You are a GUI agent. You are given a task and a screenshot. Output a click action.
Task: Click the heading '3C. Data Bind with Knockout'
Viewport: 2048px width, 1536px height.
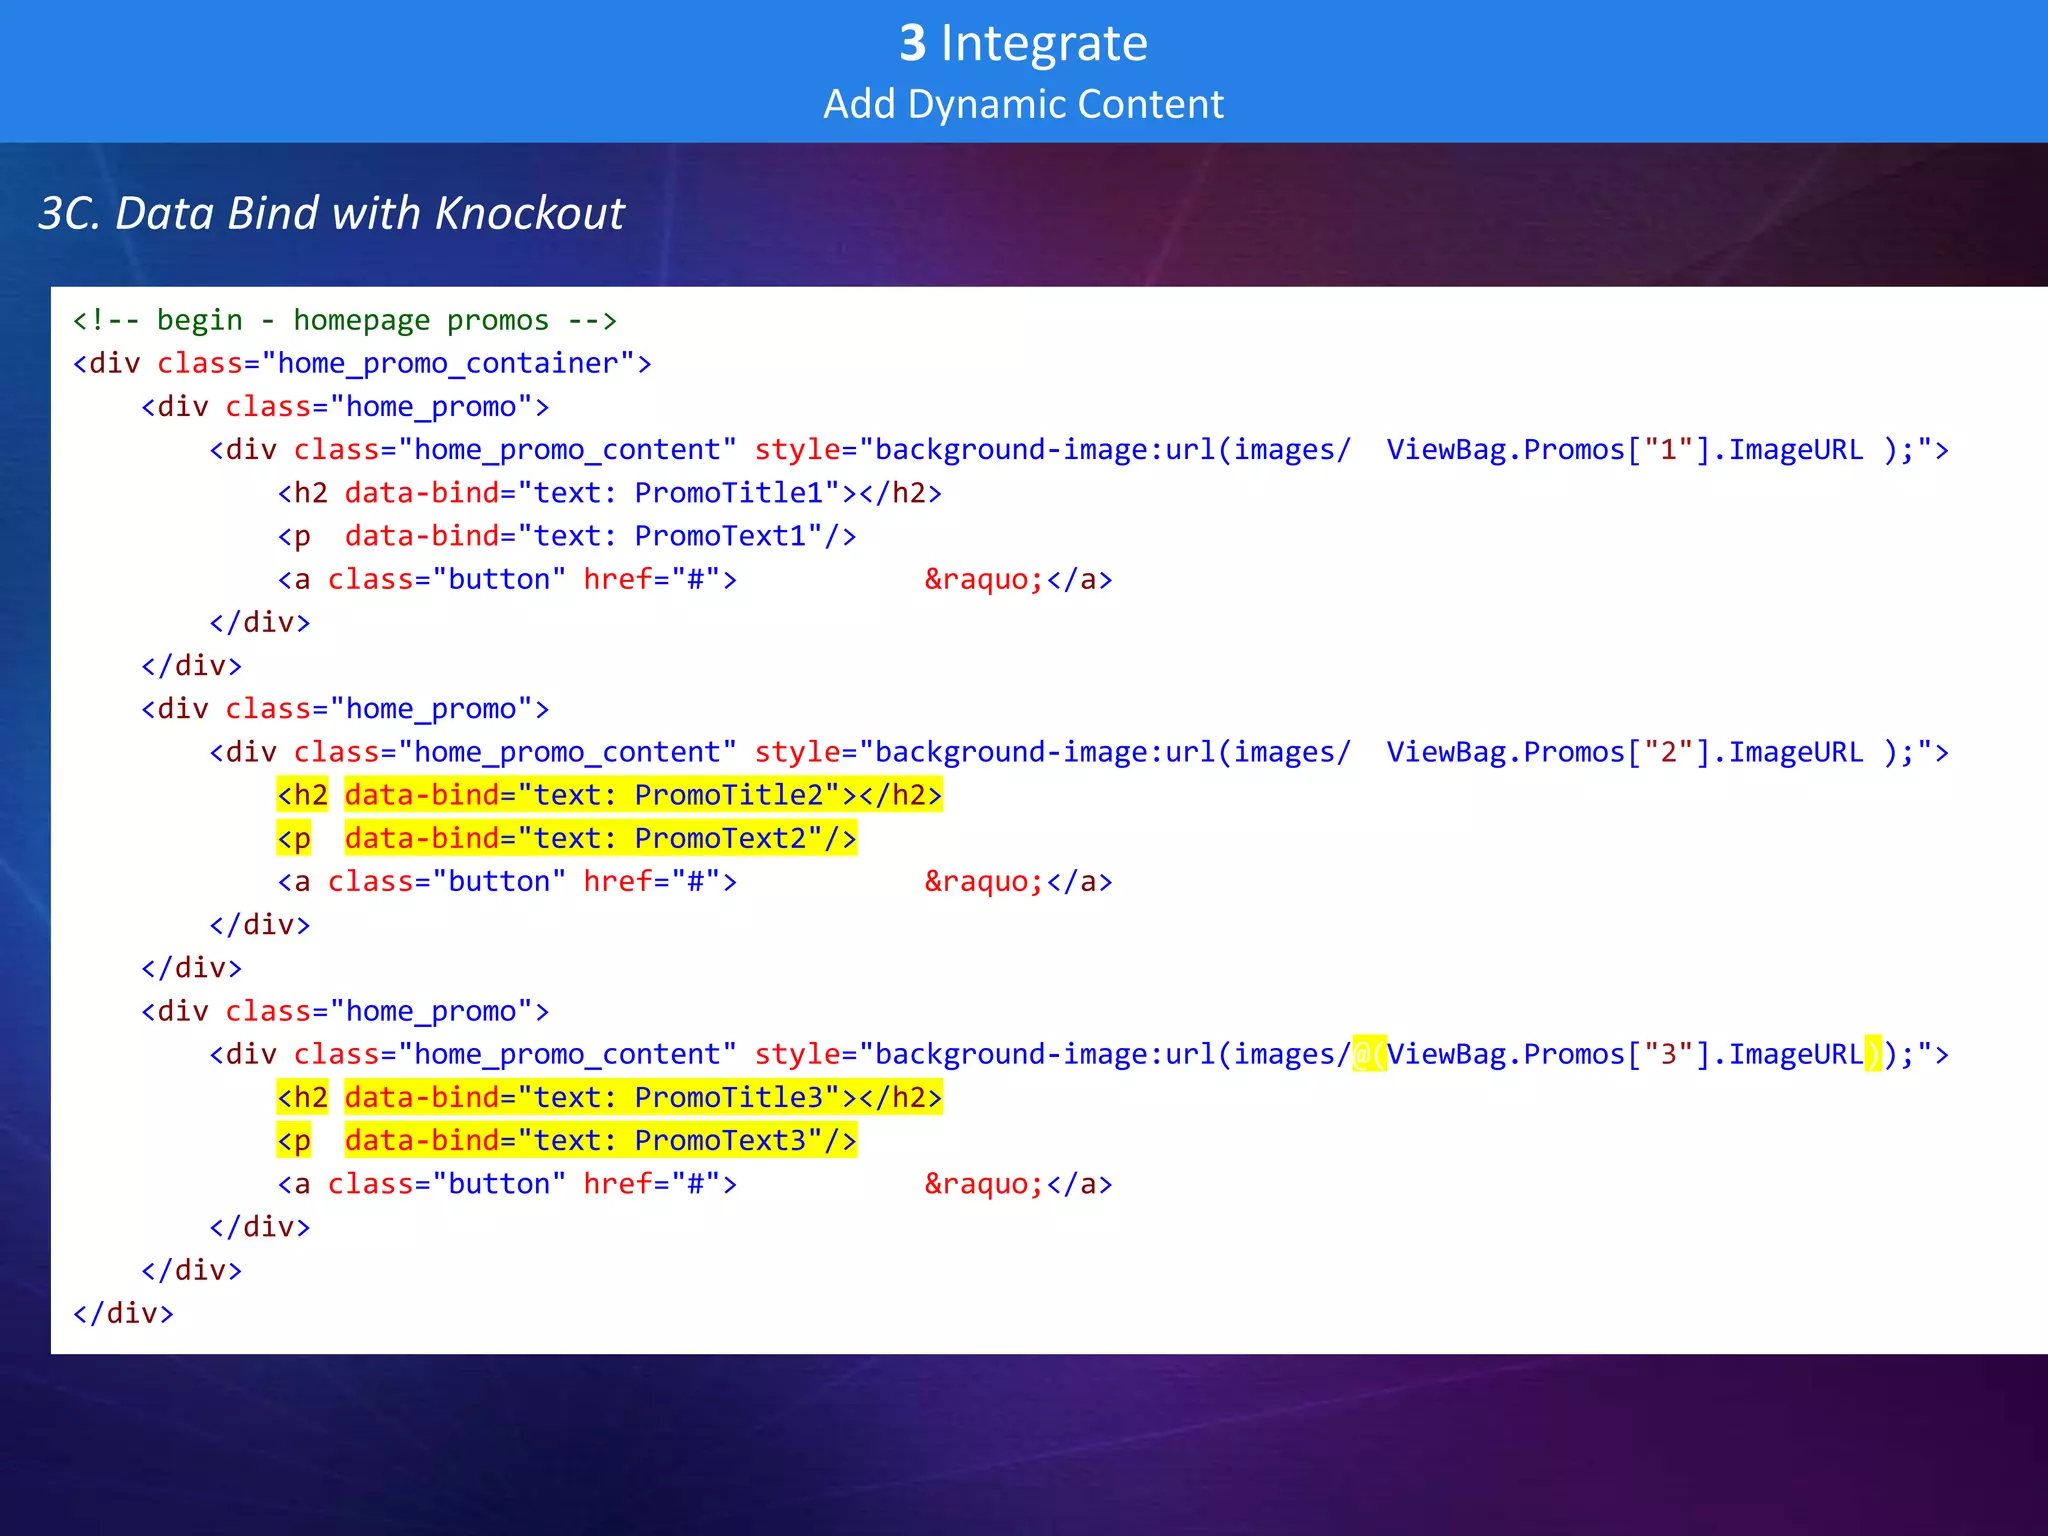[331, 214]
